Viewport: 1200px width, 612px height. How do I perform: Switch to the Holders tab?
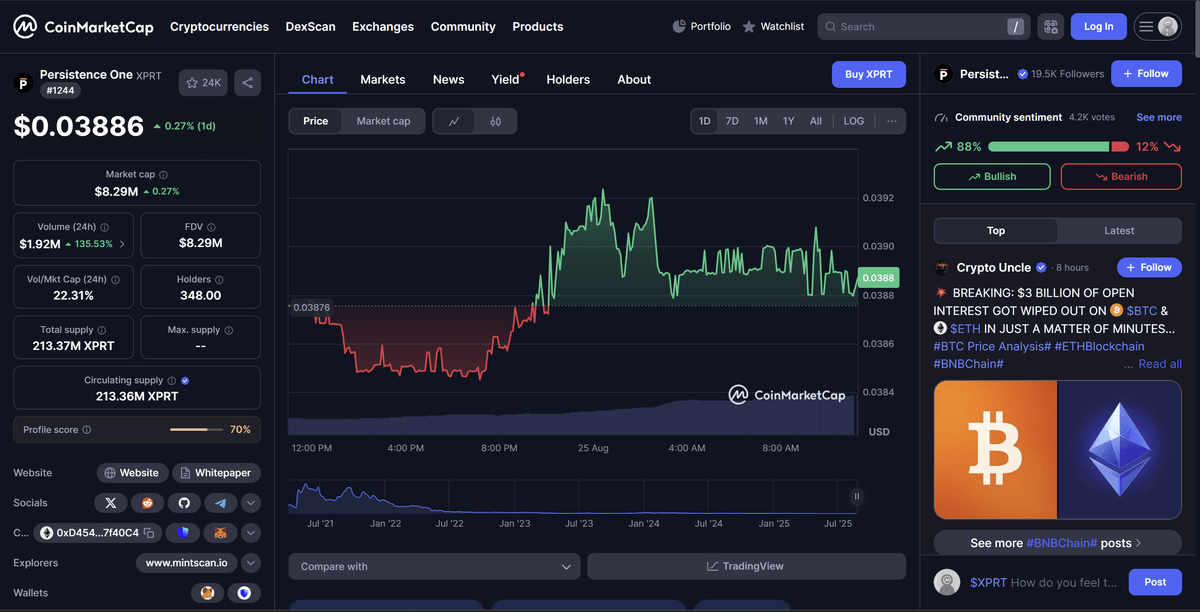coord(568,80)
